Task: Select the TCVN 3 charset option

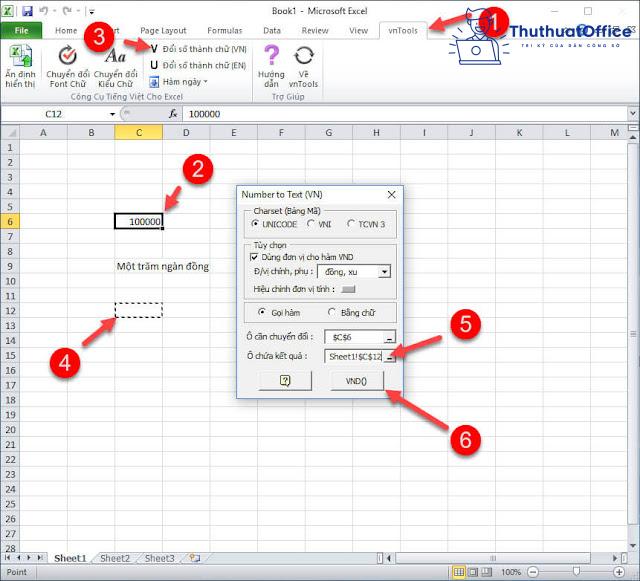Action: [x=366, y=224]
